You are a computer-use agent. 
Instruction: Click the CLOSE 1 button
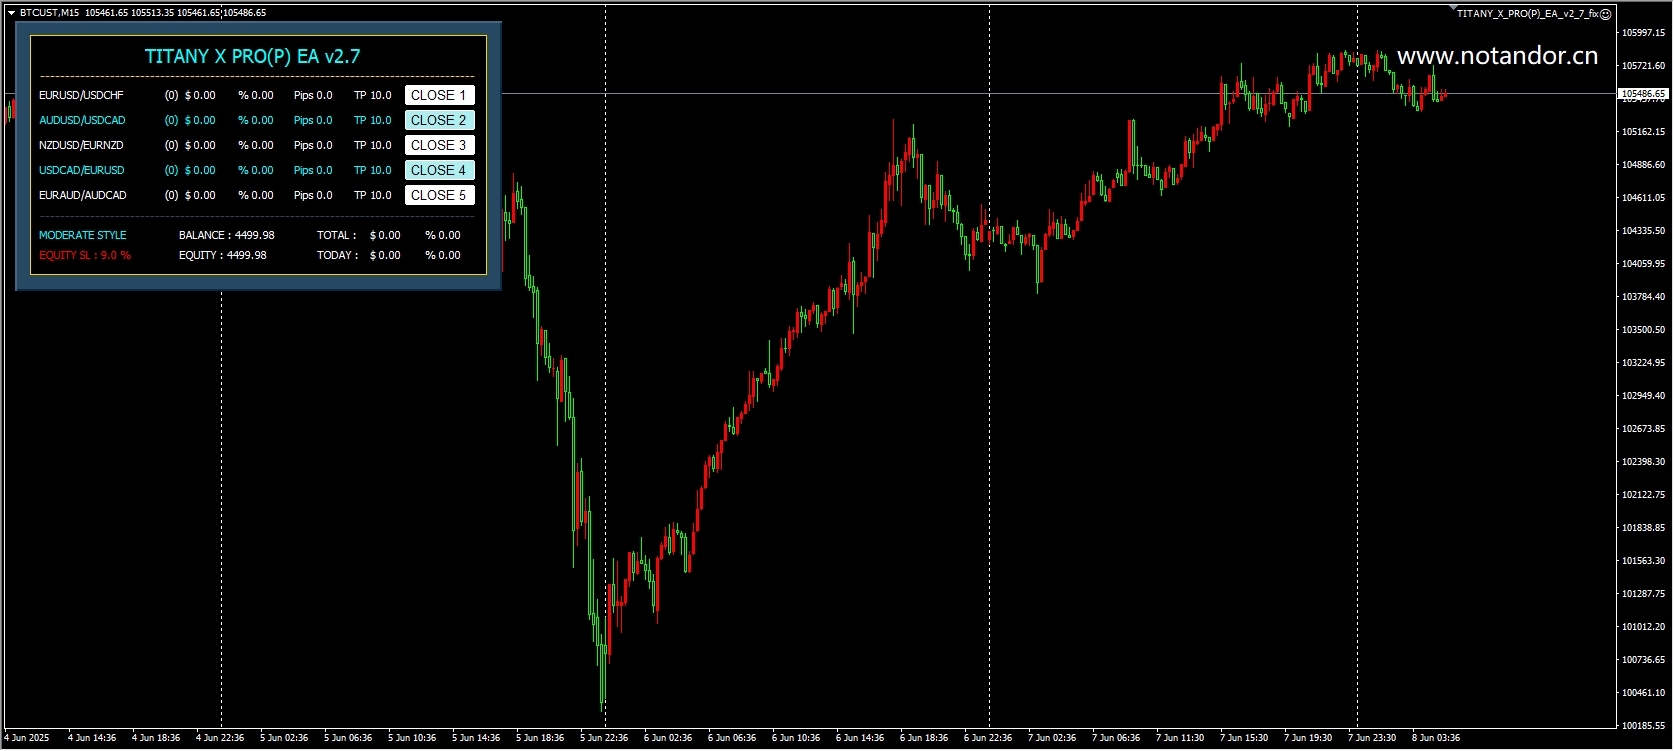click(x=439, y=95)
